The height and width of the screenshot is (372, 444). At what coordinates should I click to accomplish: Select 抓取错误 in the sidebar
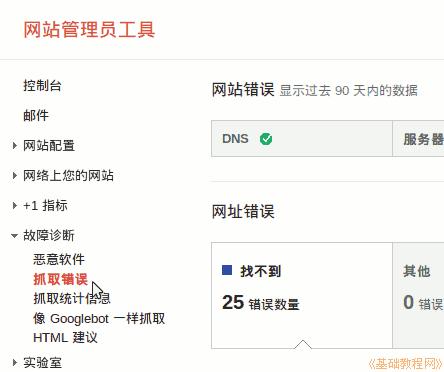tap(60, 279)
